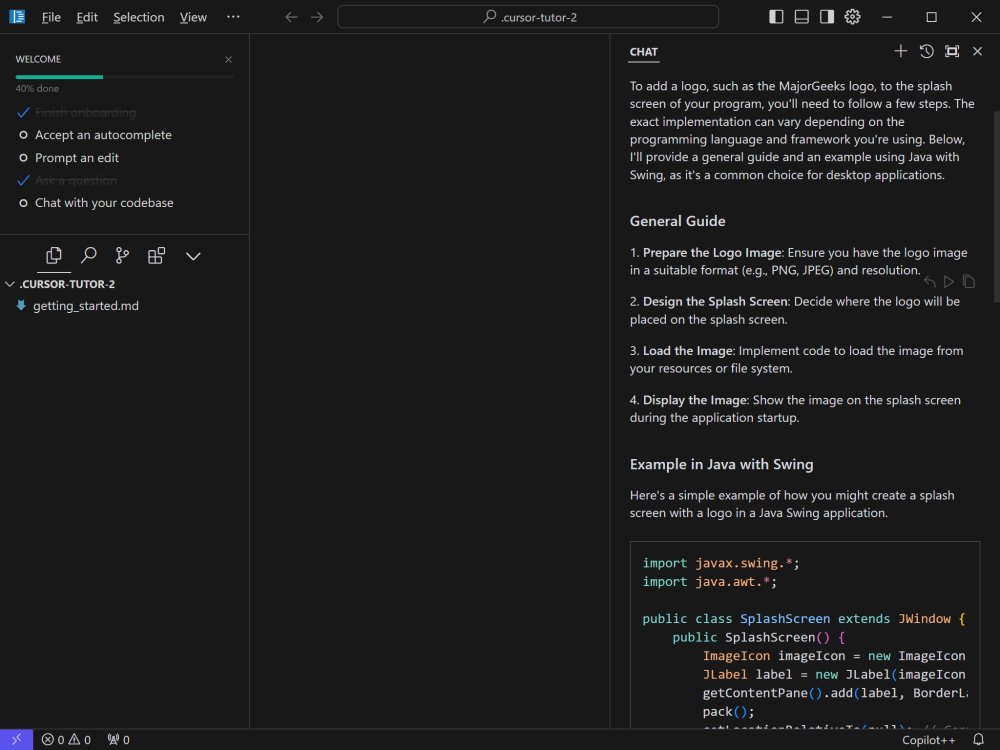Viewport: 1000px width, 750px height.
Task: Start a new chat with plus icon
Action: (900, 52)
